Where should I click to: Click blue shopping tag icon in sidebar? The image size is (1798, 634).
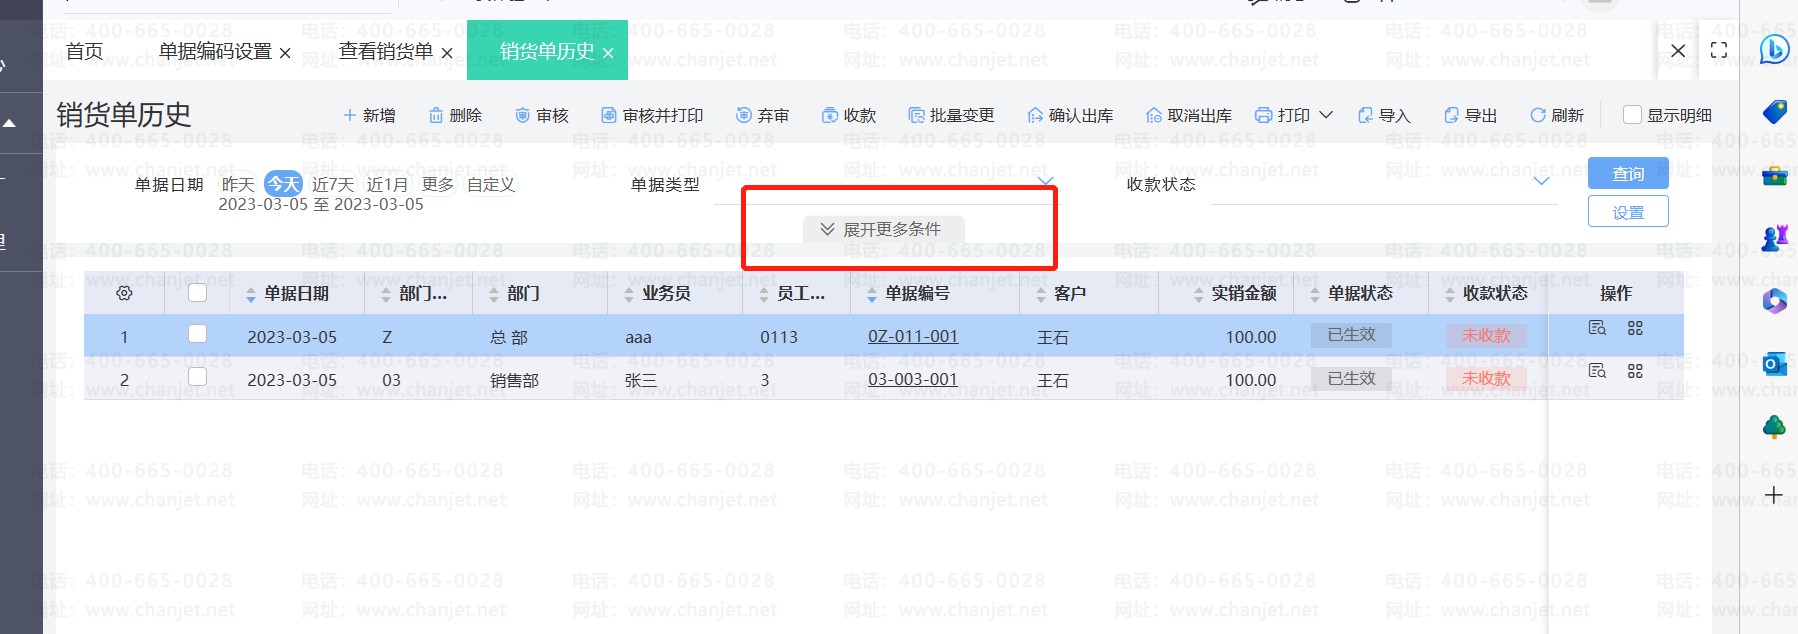click(x=1774, y=111)
